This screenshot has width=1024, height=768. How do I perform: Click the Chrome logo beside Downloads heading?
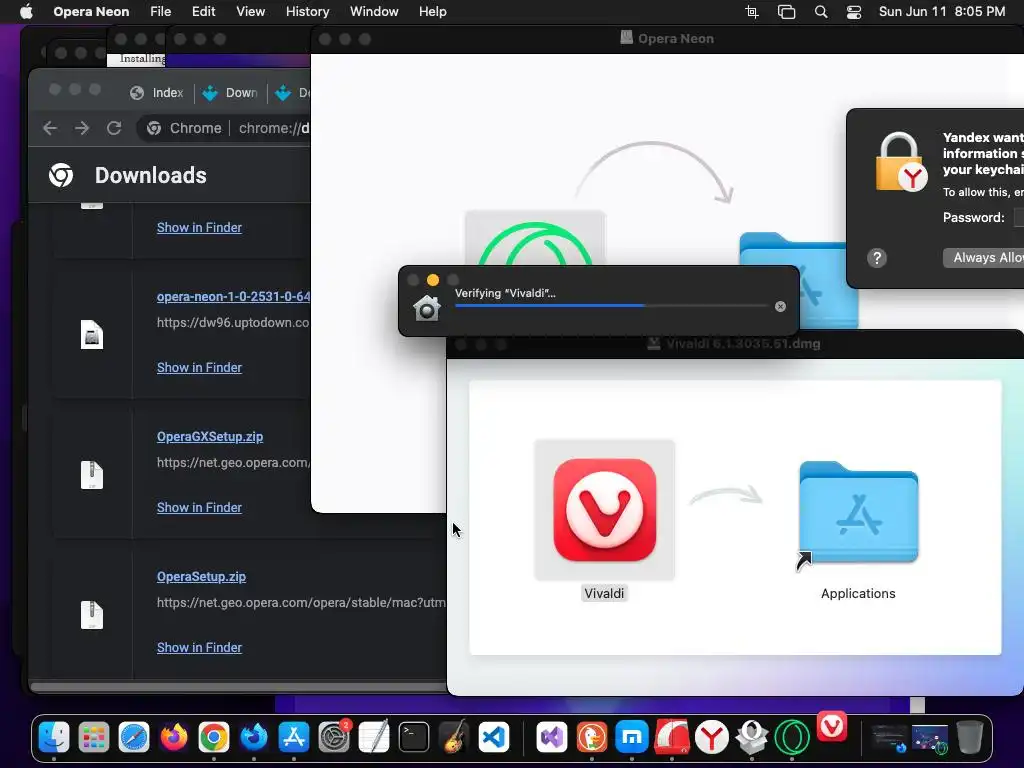pyautogui.click(x=61, y=175)
